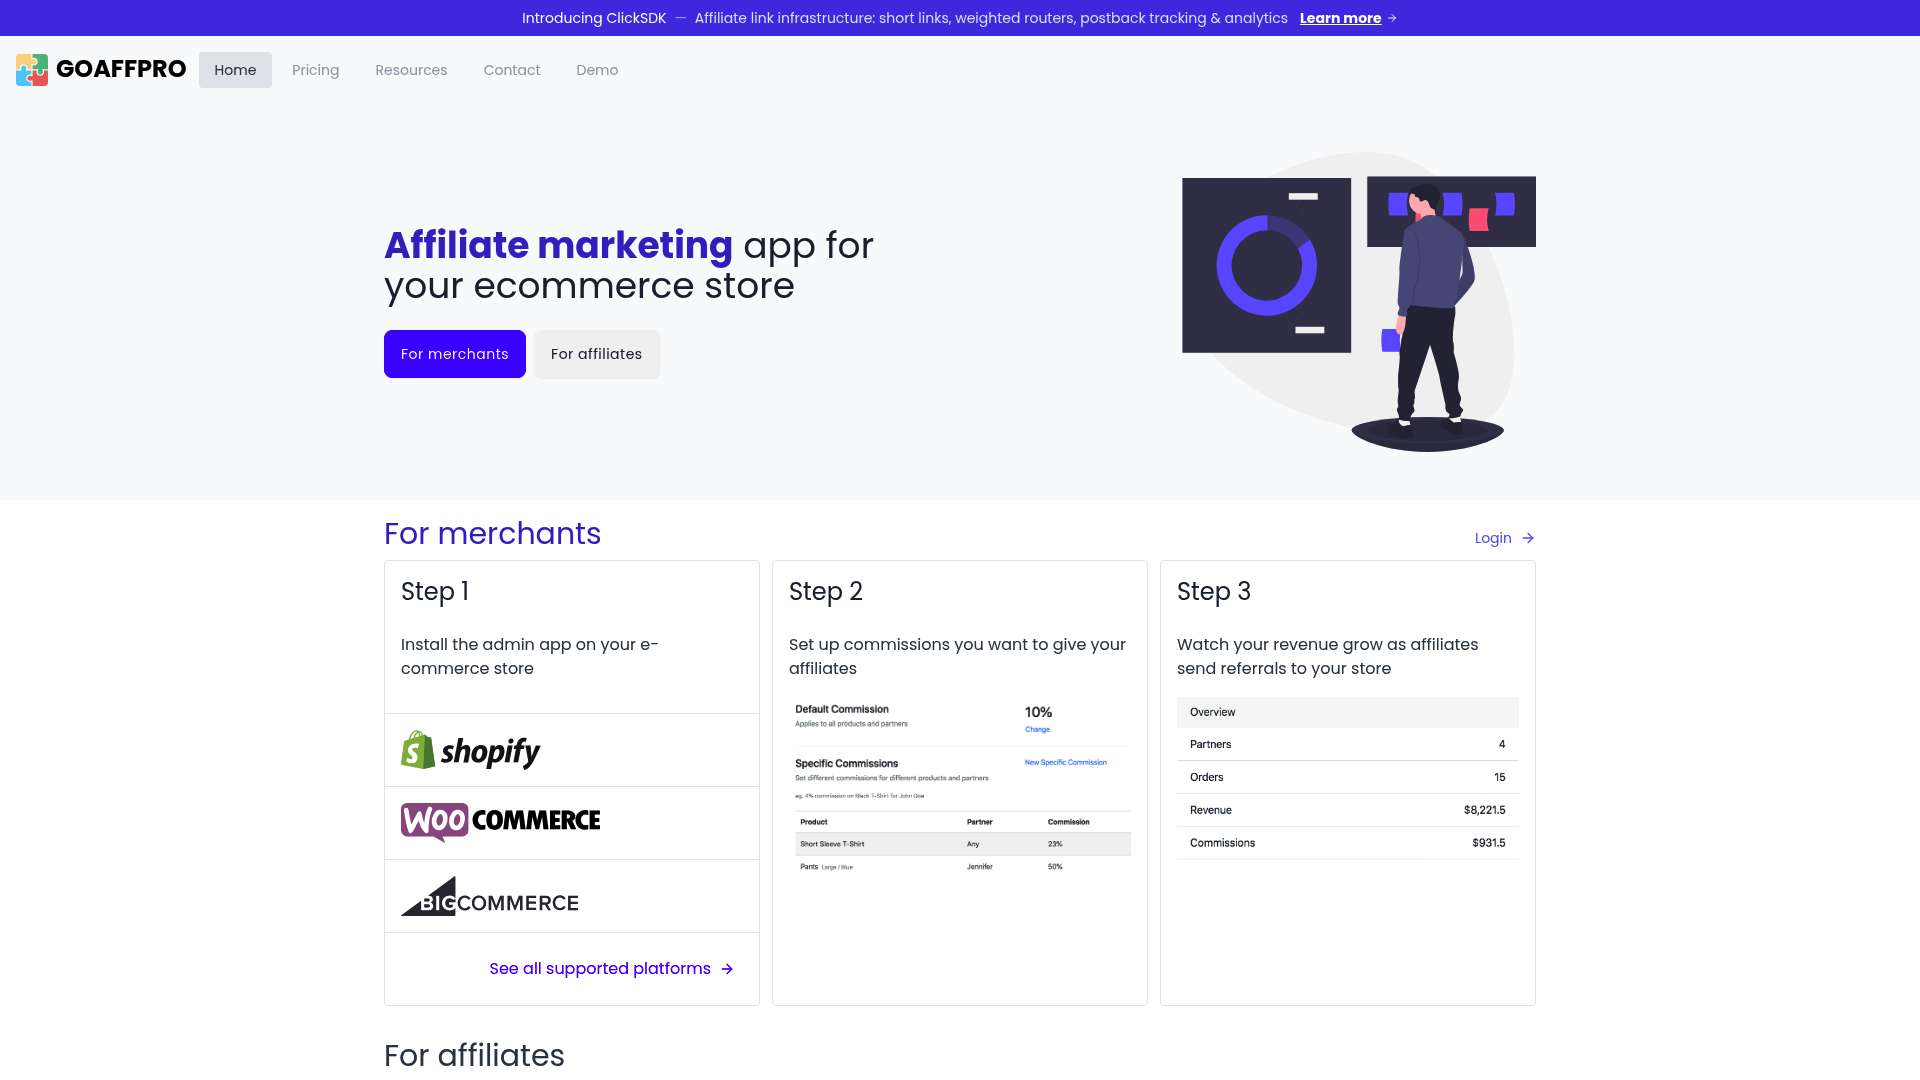Open the Pricing page
Screen dimensions: 1920x1080
pyautogui.click(x=315, y=70)
